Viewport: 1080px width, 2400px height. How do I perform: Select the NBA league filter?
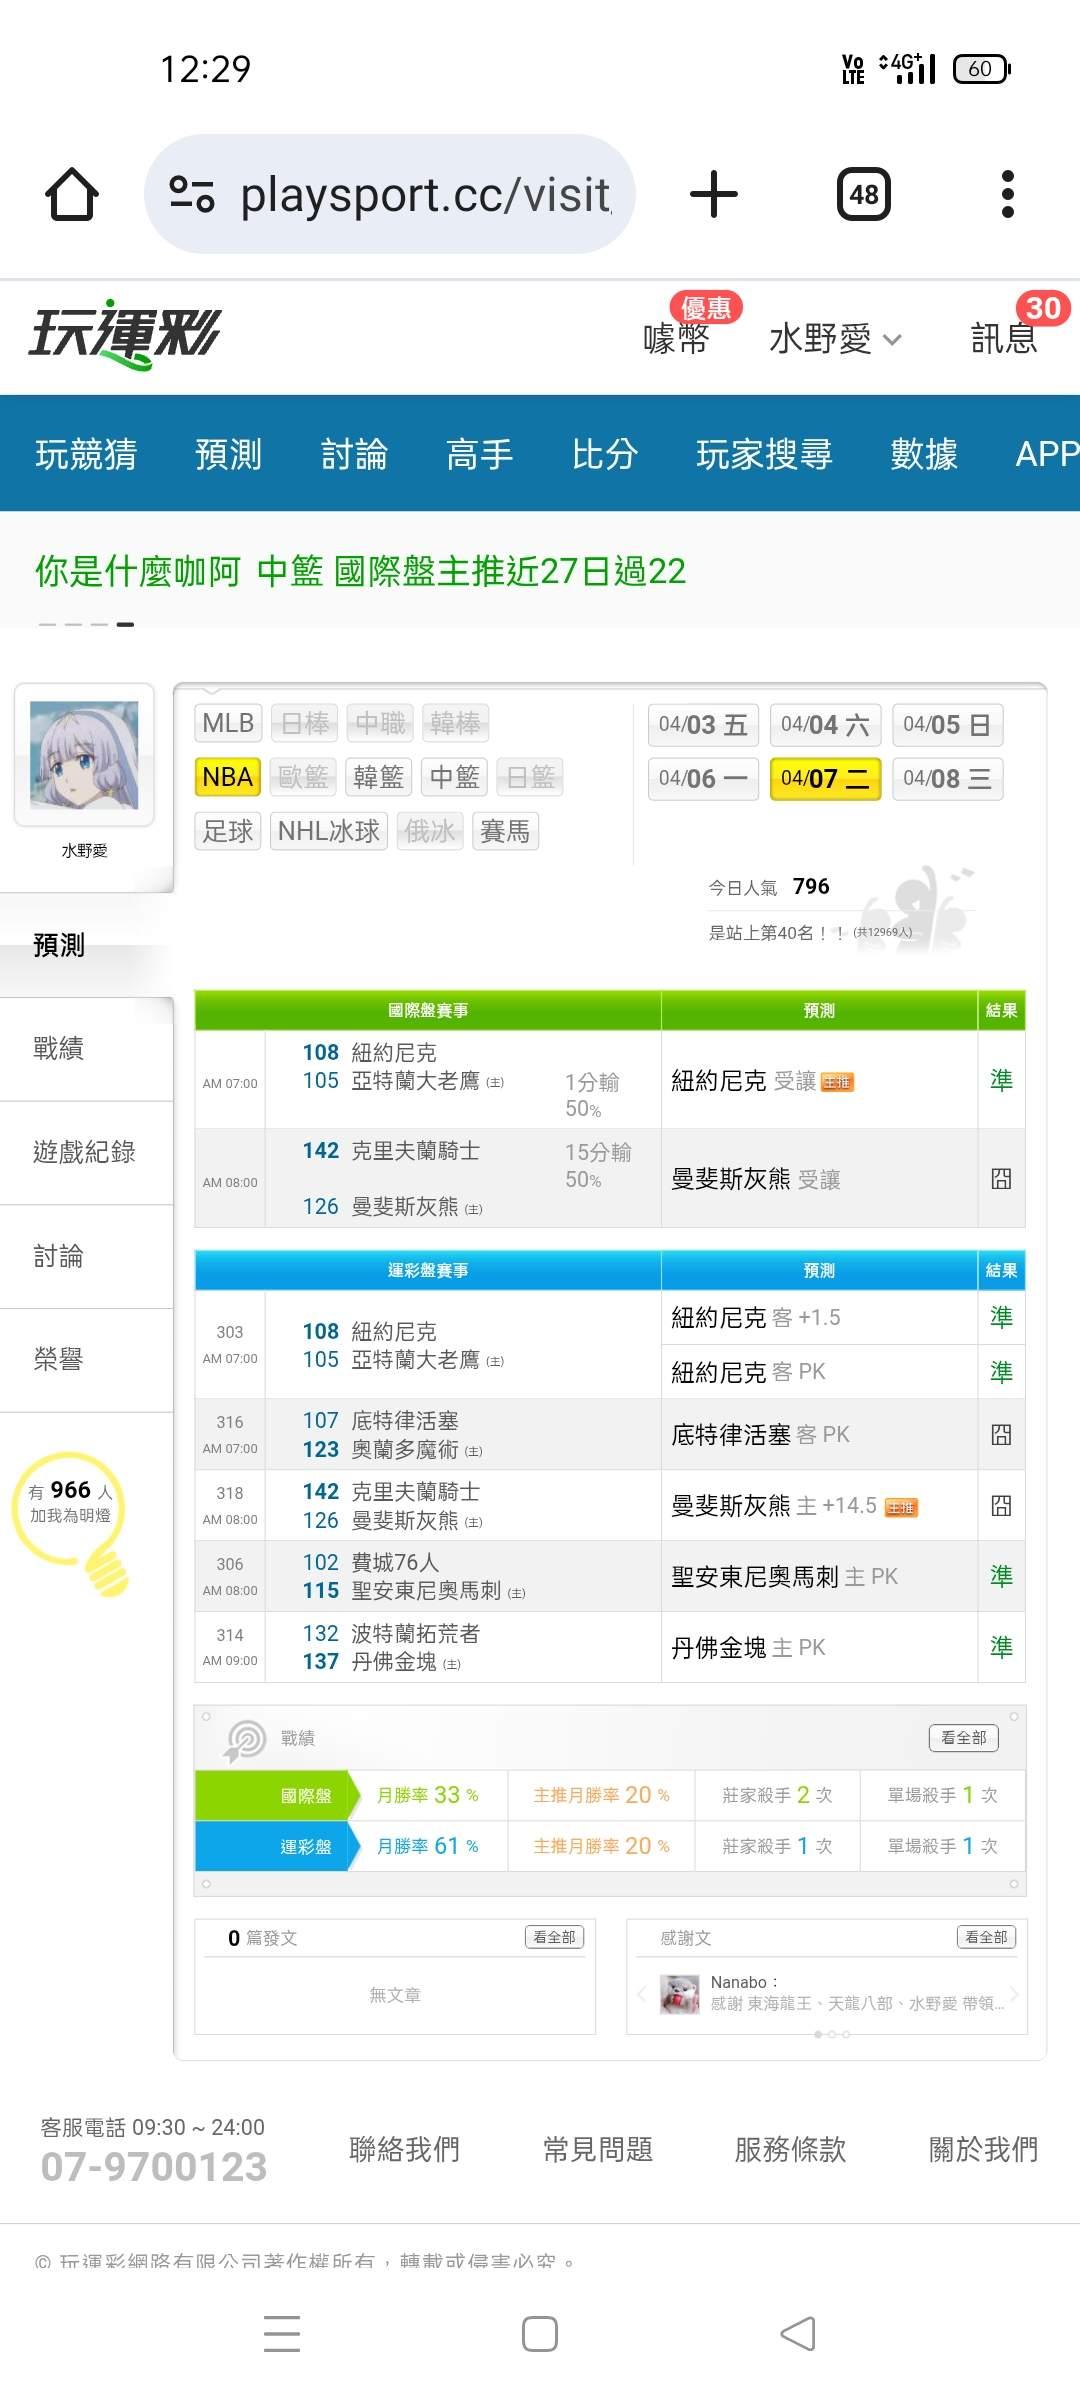coord(228,777)
